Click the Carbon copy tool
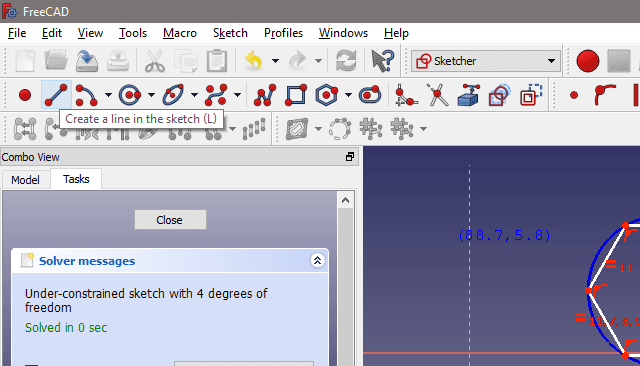Screen dimensions: 640x366 [x=500, y=95]
